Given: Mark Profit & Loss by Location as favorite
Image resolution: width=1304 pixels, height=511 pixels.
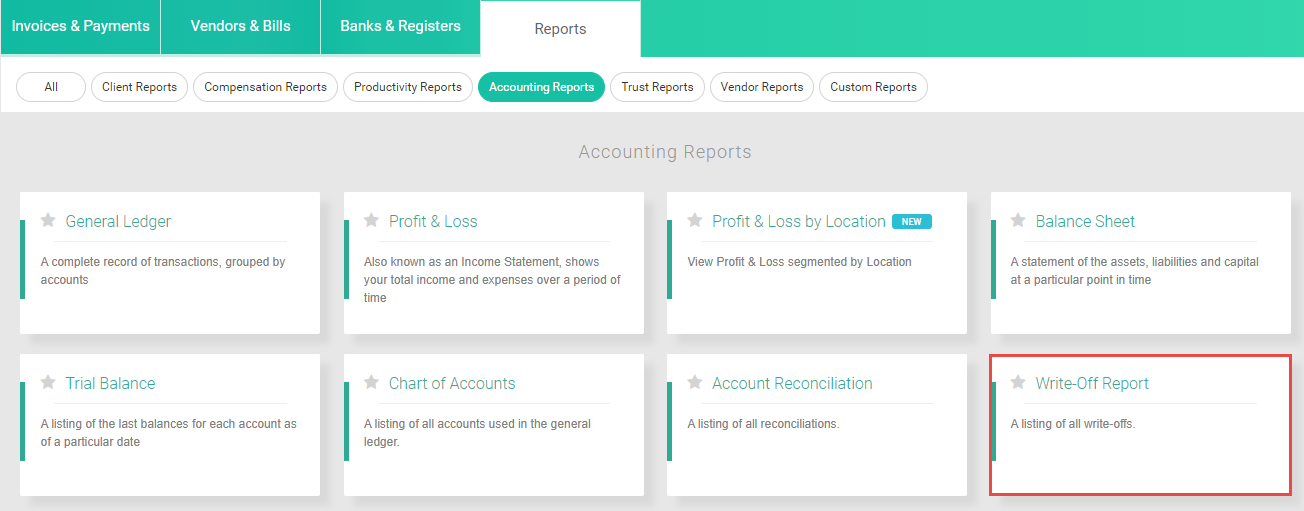Looking at the screenshot, I should coord(695,220).
